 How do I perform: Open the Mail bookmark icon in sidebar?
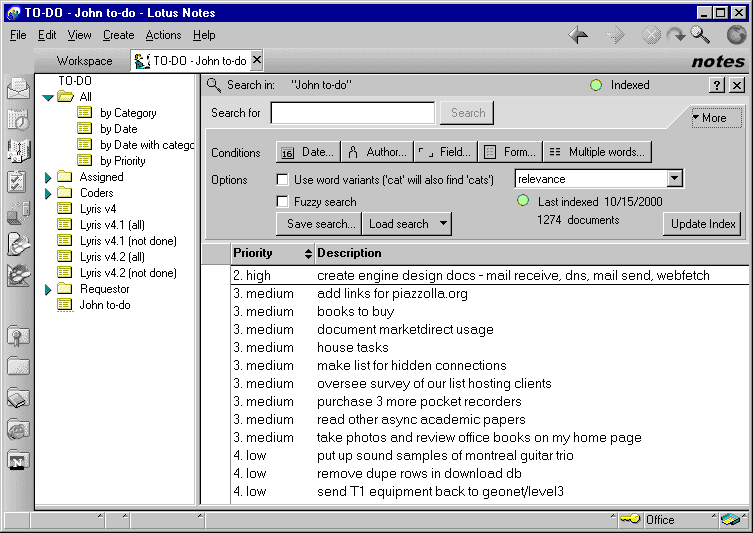[18, 88]
